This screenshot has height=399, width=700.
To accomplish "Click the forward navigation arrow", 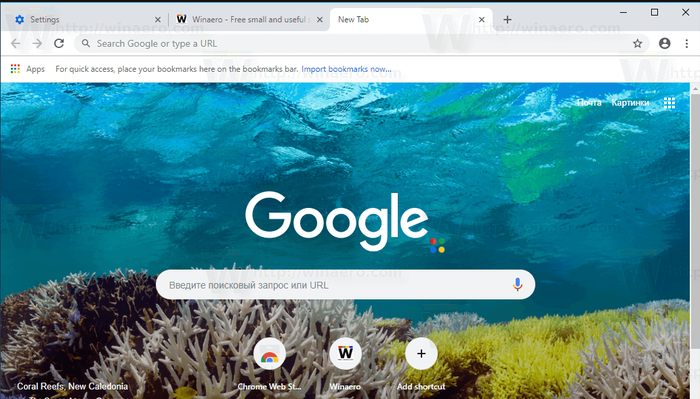I will pyautogui.click(x=37, y=44).
